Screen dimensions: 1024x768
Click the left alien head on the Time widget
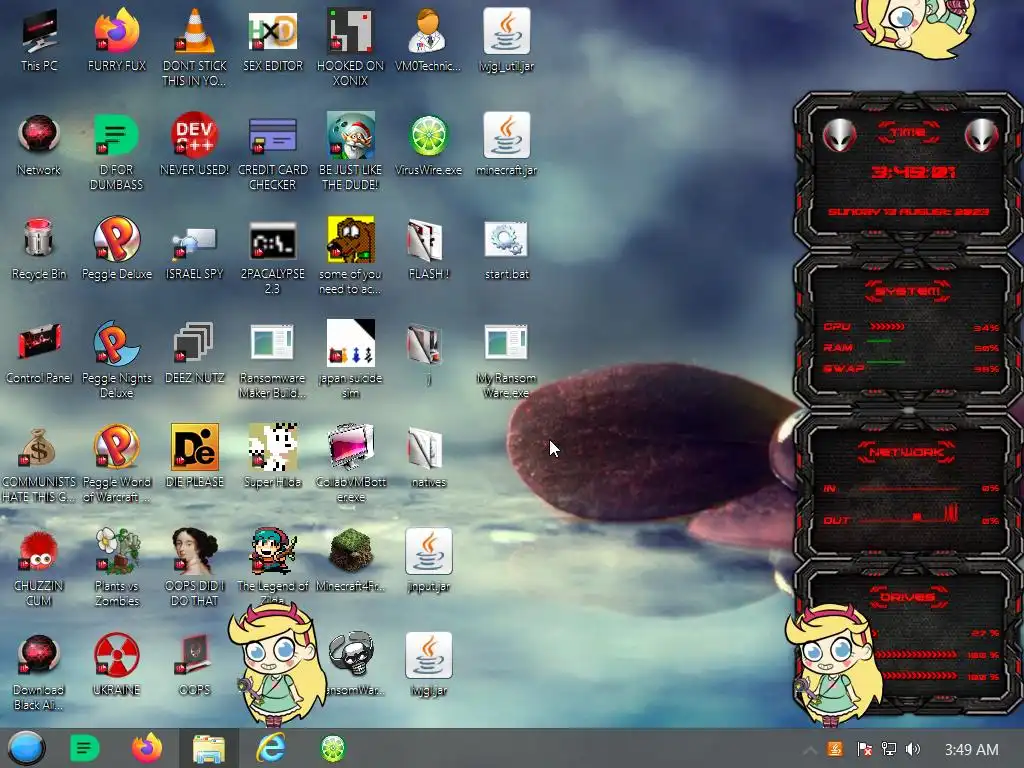(x=839, y=135)
